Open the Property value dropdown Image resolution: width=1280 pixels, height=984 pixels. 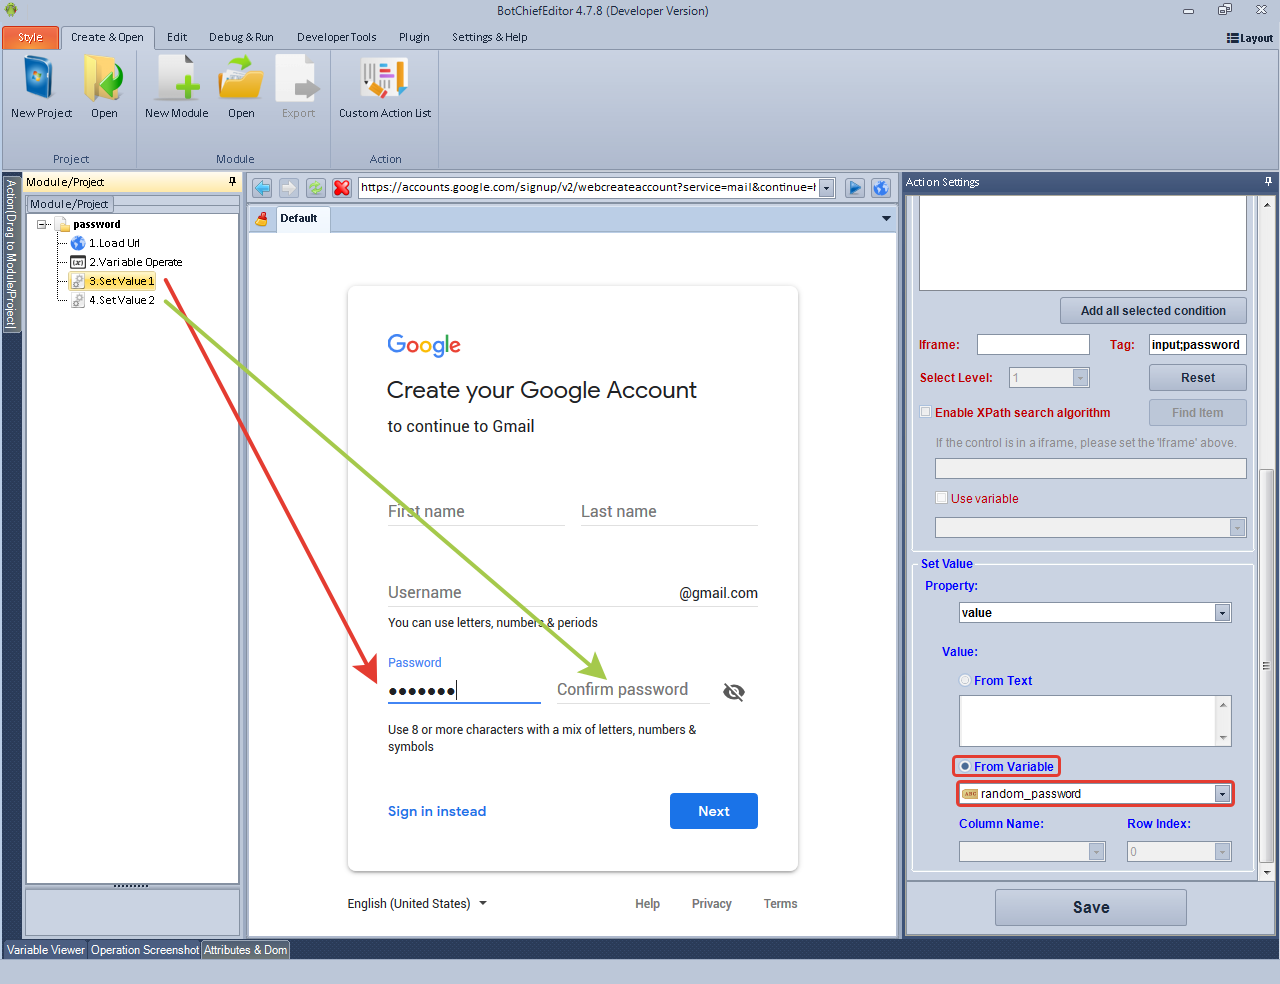[x=1222, y=613]
